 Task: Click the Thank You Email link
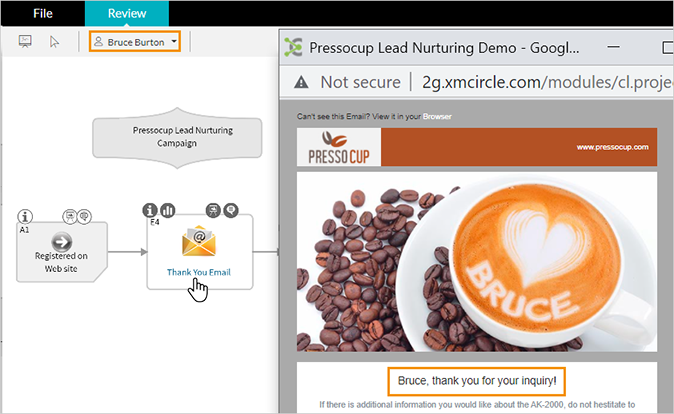click(x=199, y=272)
